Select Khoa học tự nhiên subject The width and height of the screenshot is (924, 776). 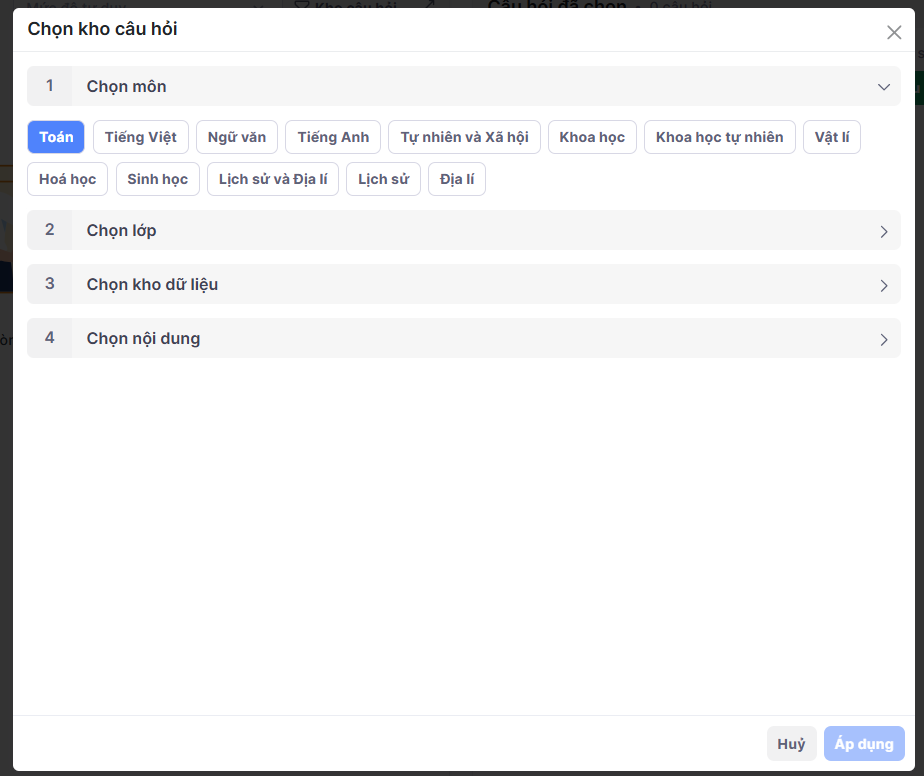[719, 137]
